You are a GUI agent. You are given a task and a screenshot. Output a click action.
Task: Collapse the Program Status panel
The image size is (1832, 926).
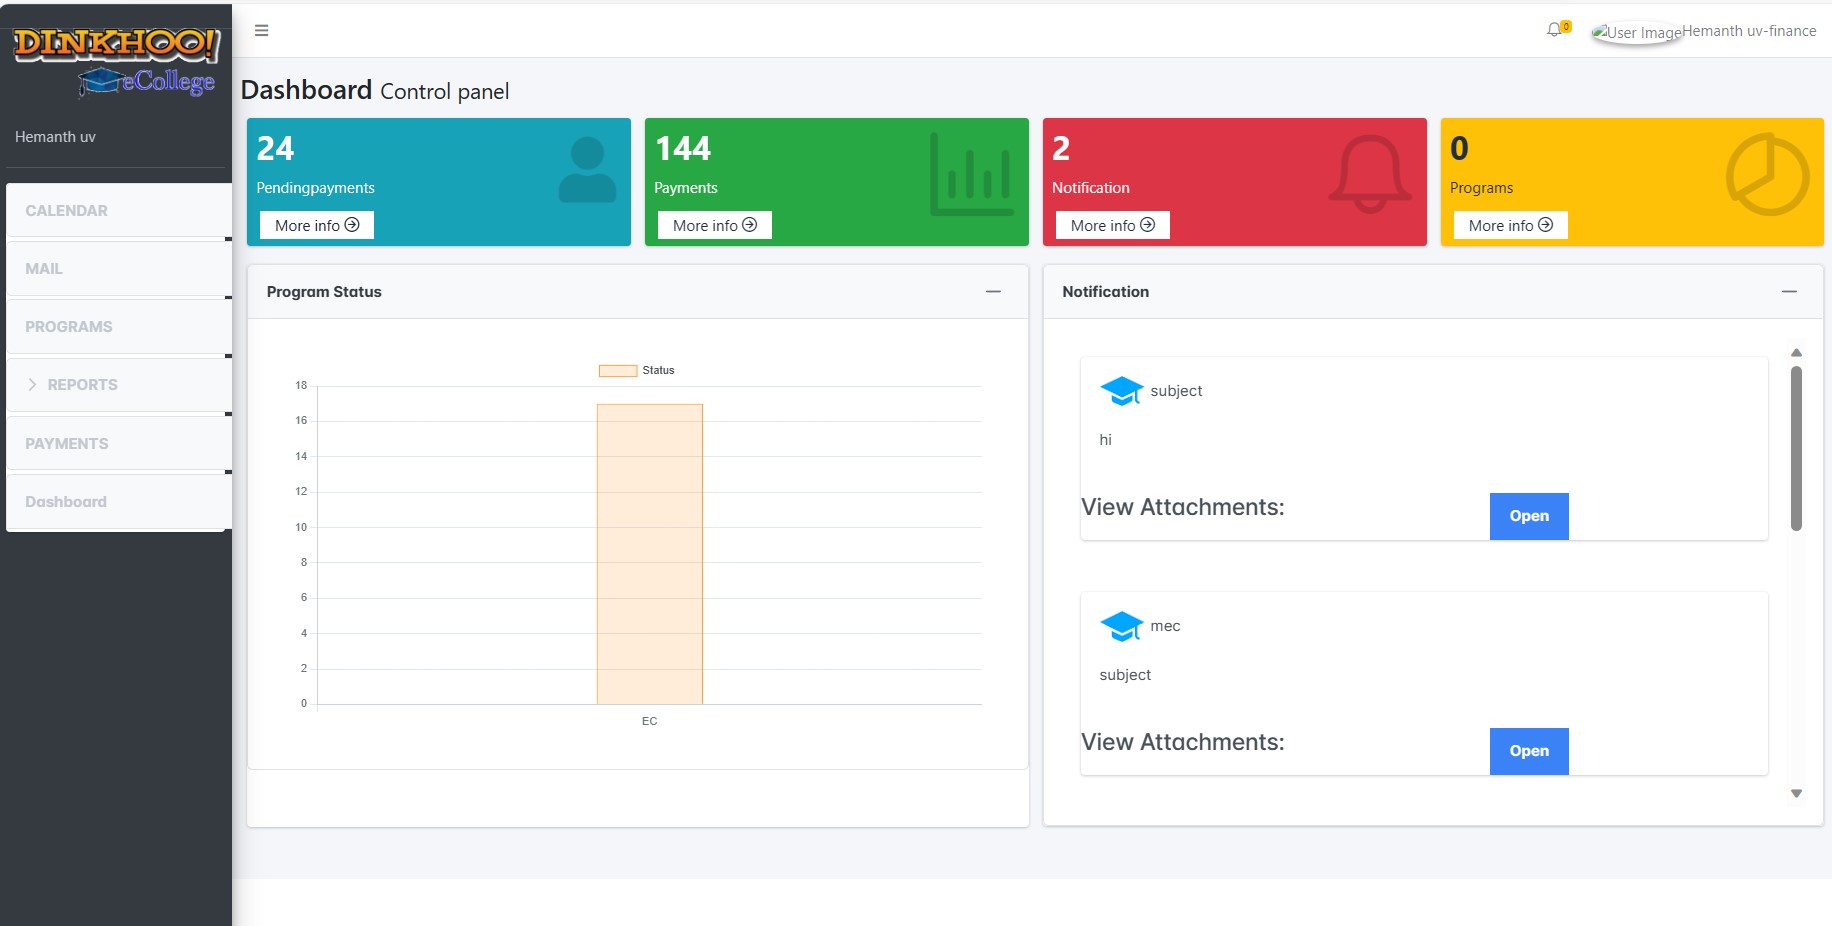coord(993,292)
